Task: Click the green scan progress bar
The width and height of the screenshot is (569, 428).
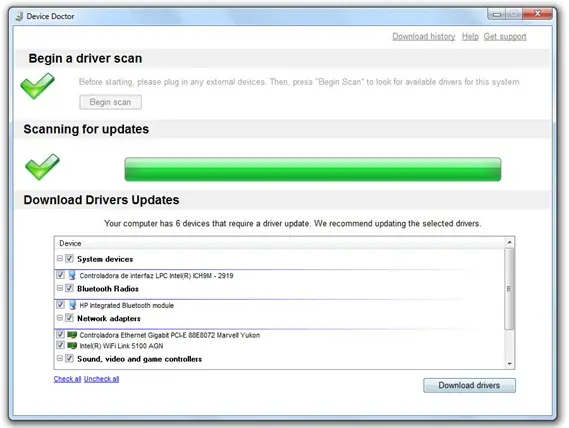Action: coord(312,169)
